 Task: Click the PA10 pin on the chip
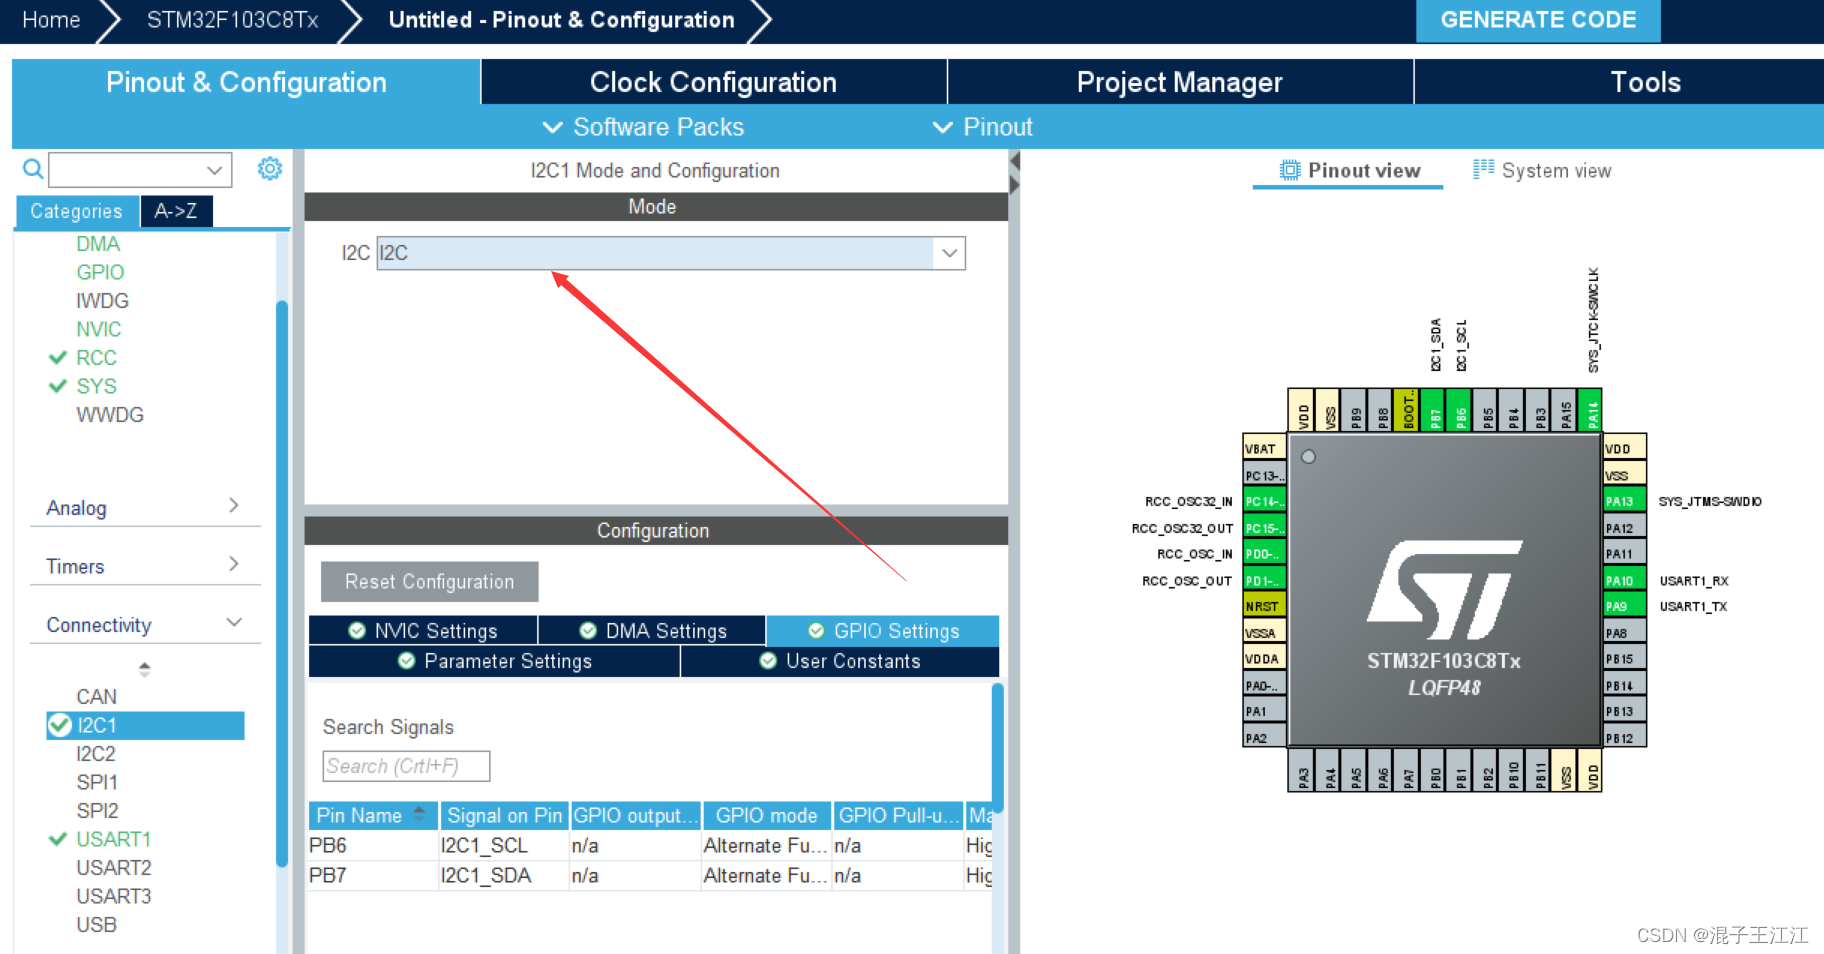[x=1624, y=580]
